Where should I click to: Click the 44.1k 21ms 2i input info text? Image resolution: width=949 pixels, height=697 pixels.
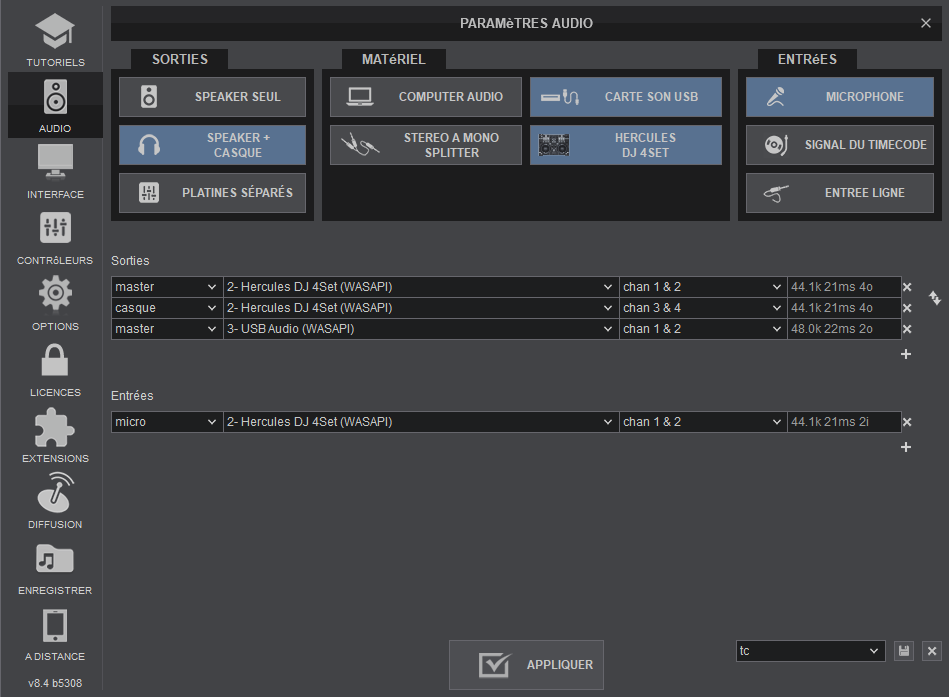(830, 422)
